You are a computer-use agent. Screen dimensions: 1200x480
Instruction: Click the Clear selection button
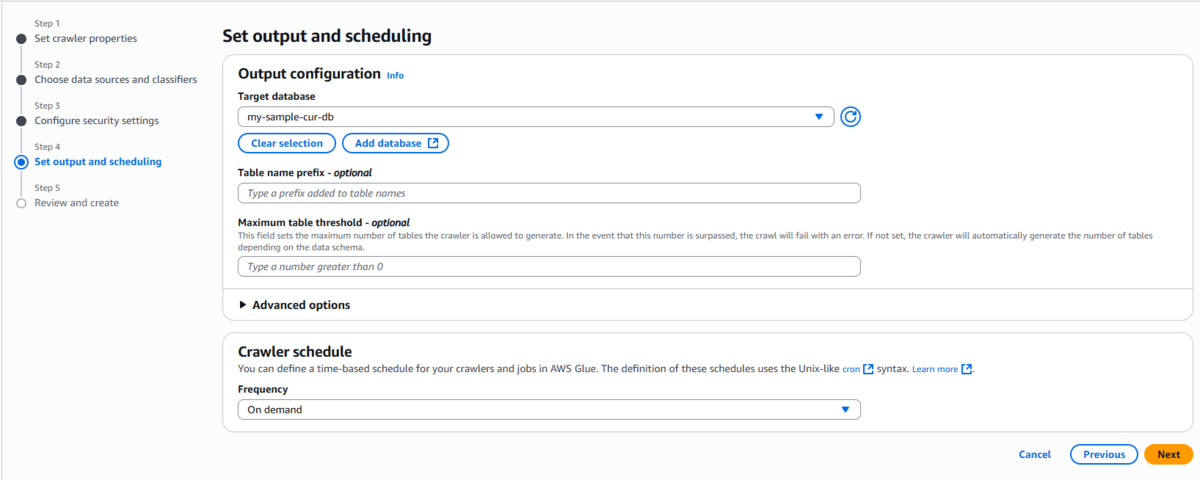tap(287, 143)
